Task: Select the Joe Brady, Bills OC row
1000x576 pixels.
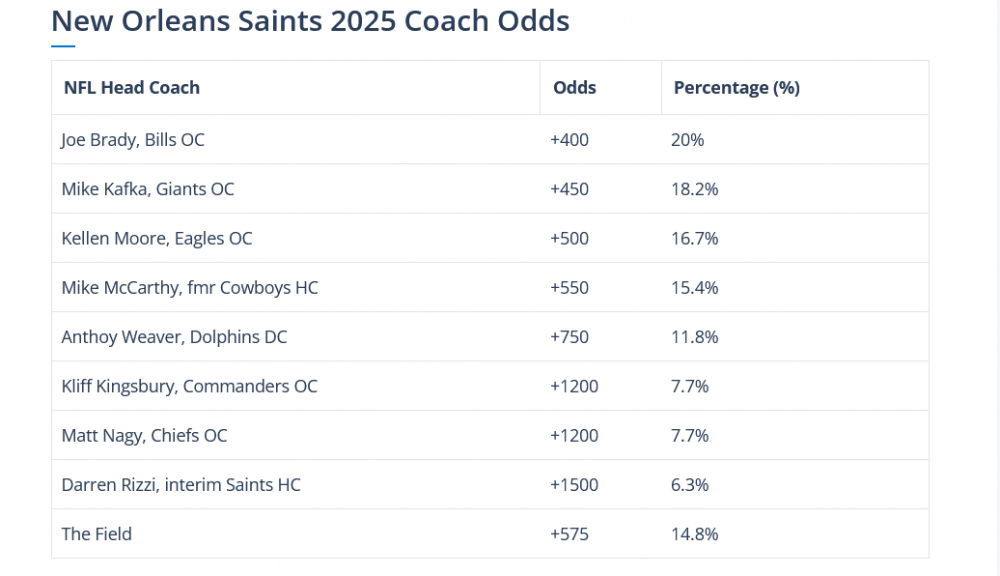Action: click(133, 140)
